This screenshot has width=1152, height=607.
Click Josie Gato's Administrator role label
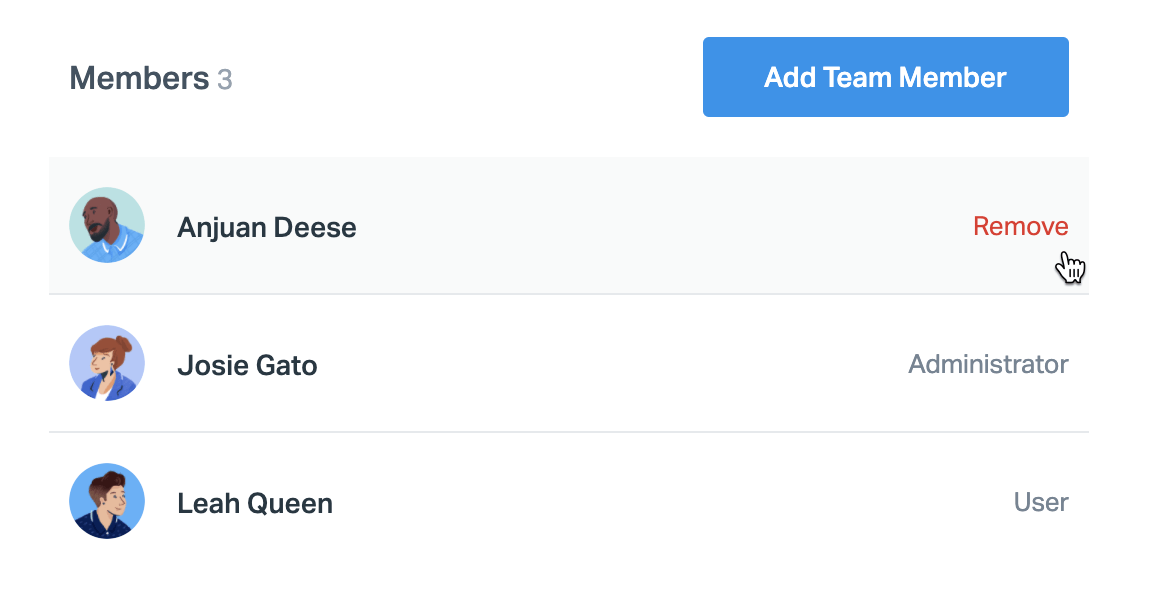[x=987, y=364]
